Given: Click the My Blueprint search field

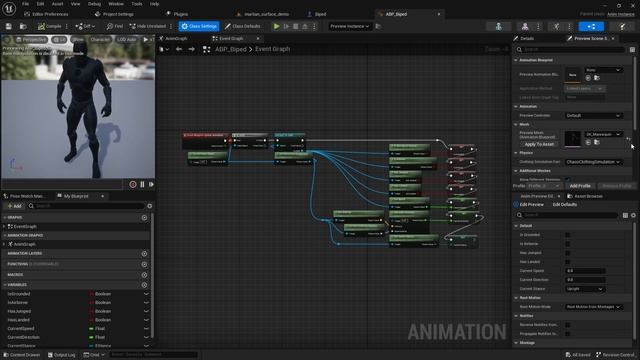Looking at the screenshot, I should click(x=86, y=206).
